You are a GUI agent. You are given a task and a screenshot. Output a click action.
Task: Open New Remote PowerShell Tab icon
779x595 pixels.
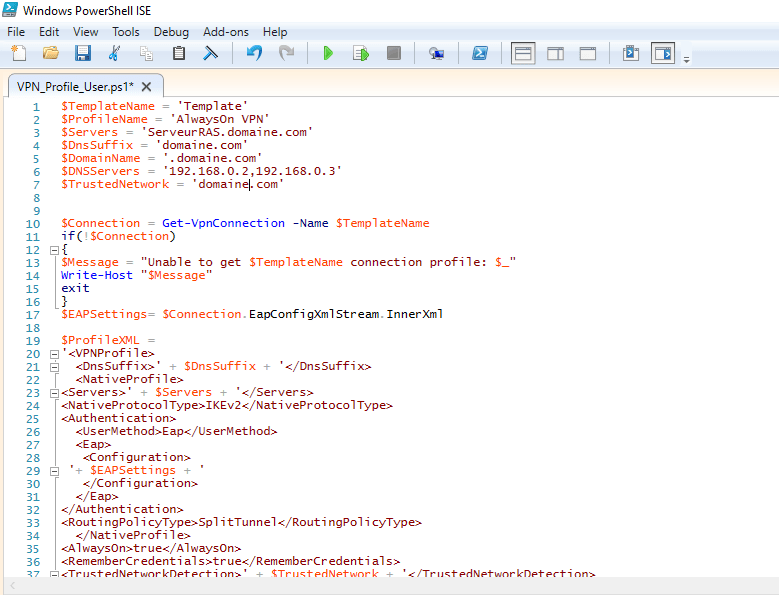436,53
